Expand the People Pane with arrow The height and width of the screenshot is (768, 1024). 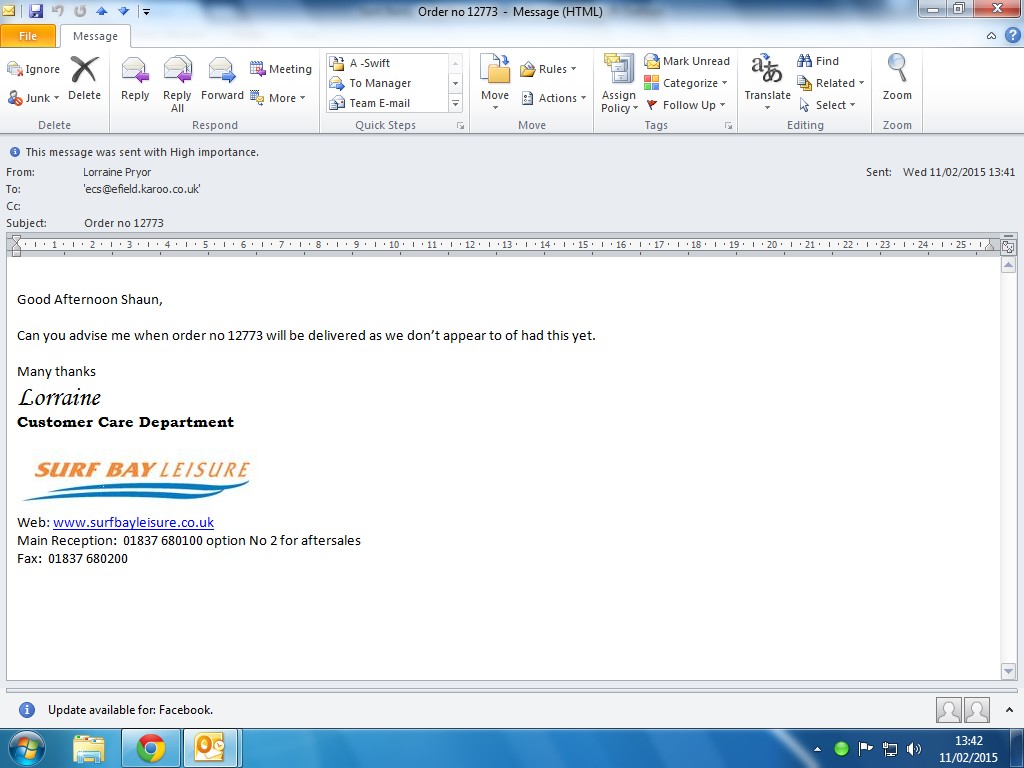pos(1010,710)
